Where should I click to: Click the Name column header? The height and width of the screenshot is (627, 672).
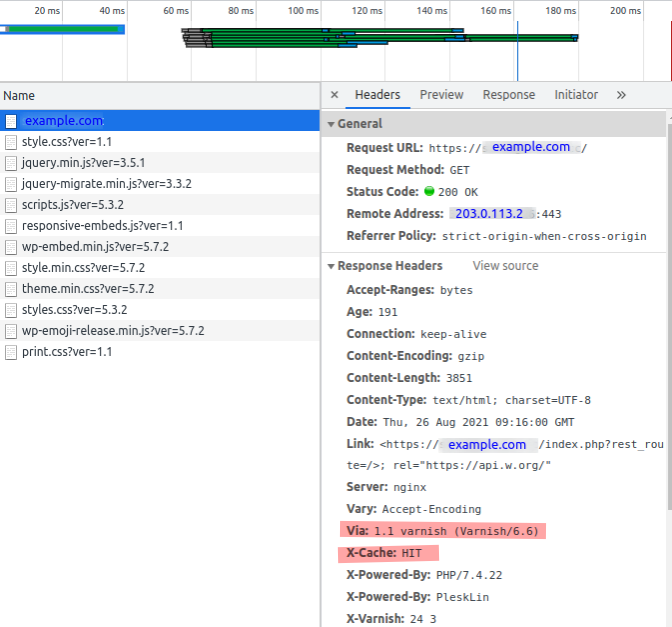pos(159,96)
